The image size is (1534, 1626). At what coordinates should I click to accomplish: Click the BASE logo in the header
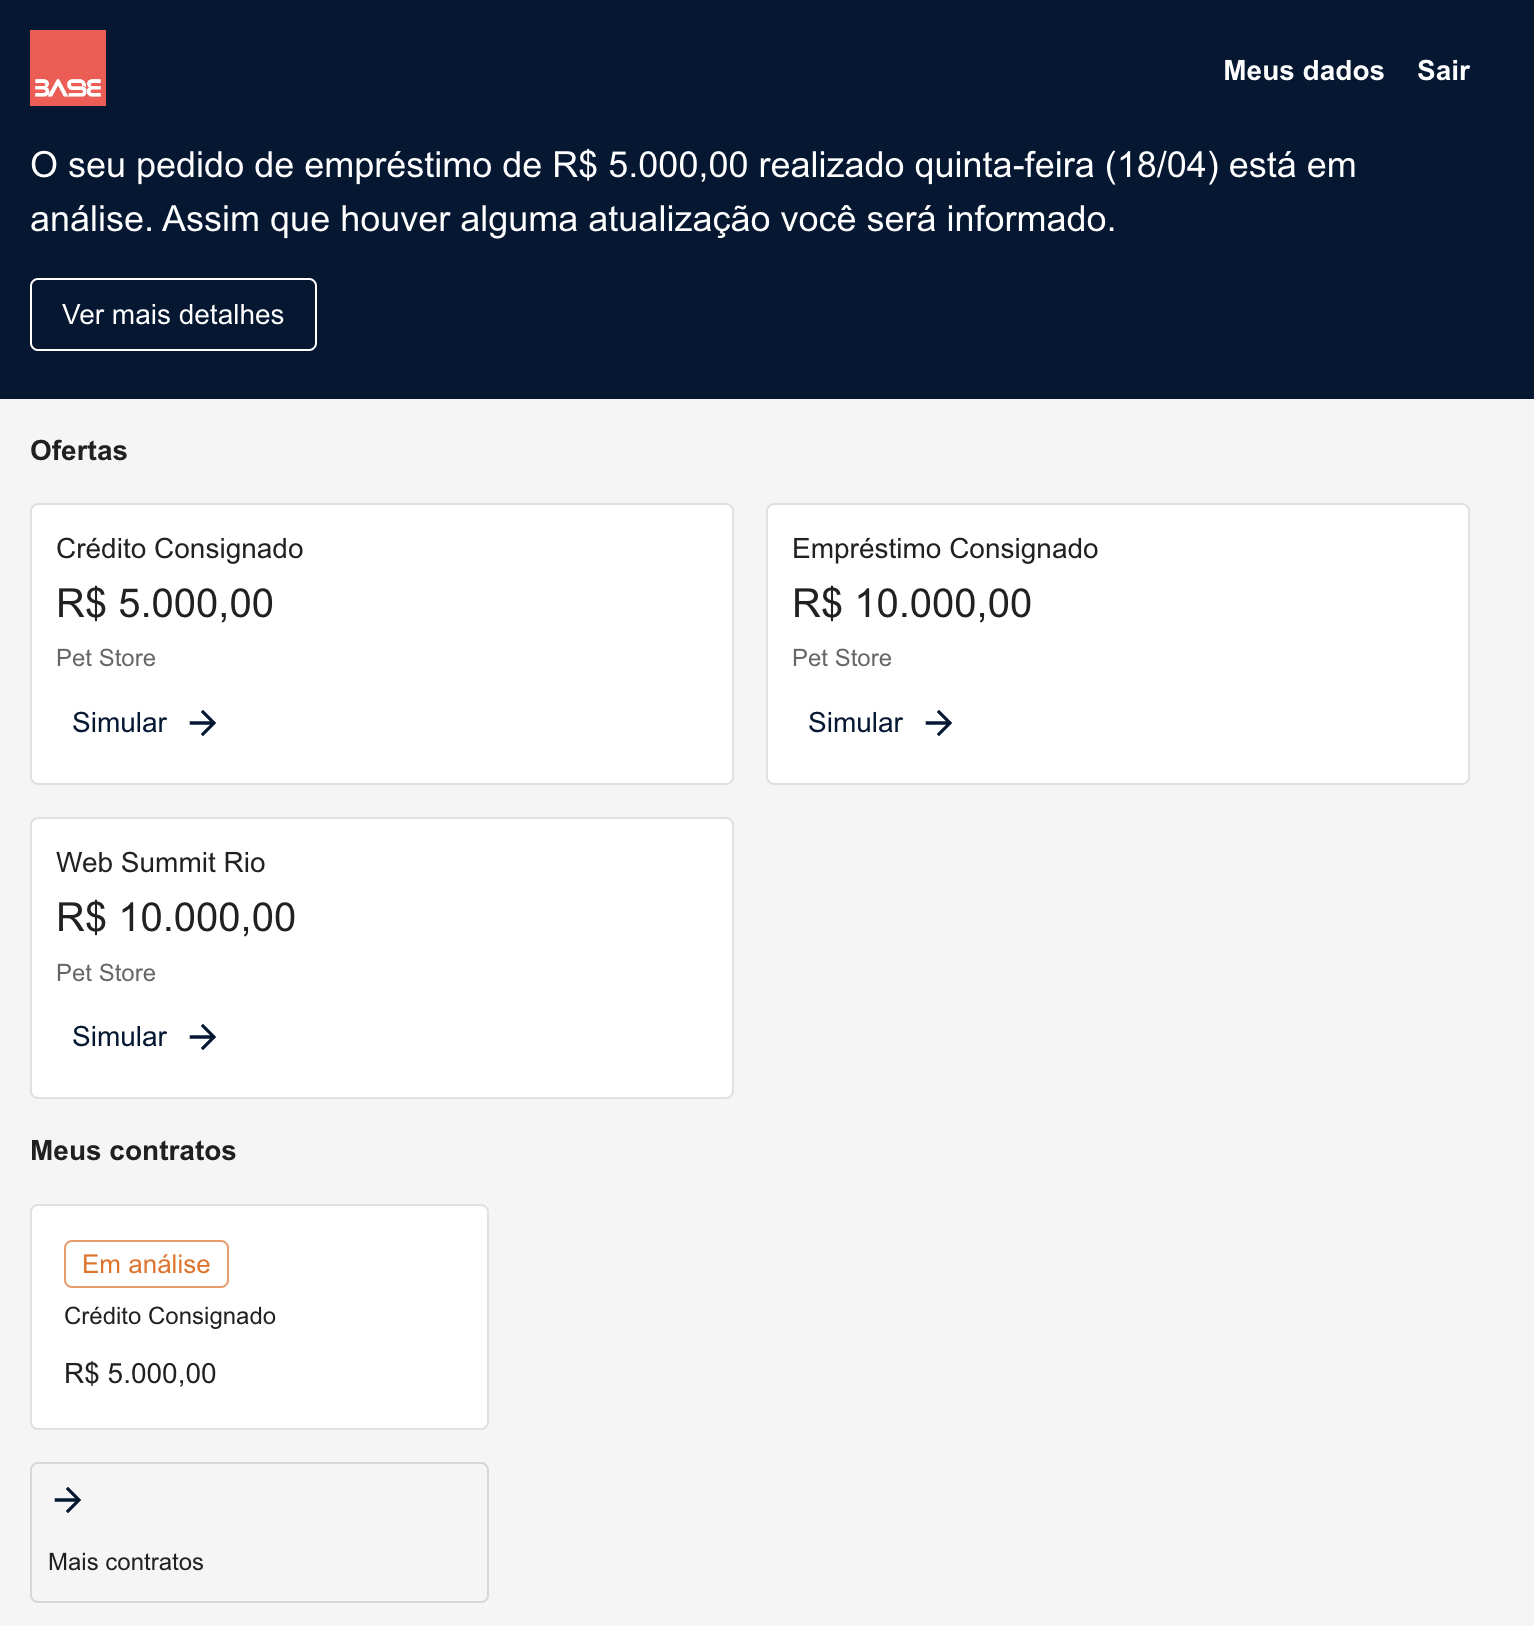[x=68, y=68]
